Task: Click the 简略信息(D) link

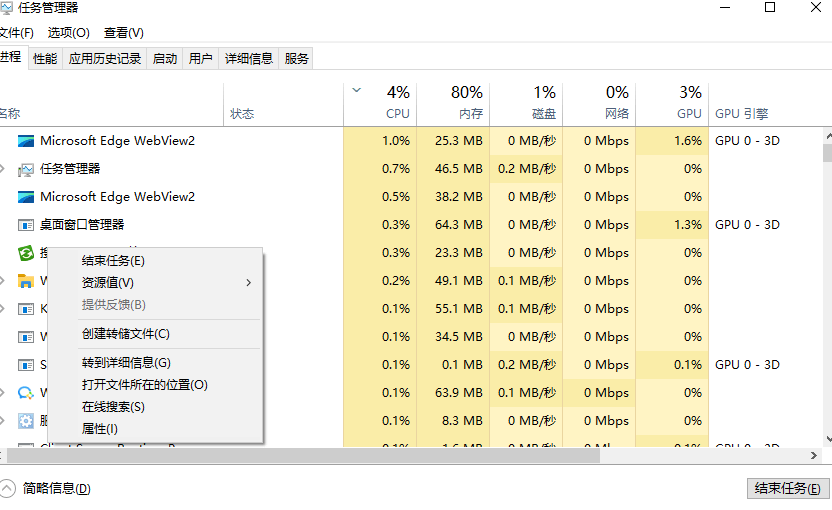Action: (x=57, y=489)
